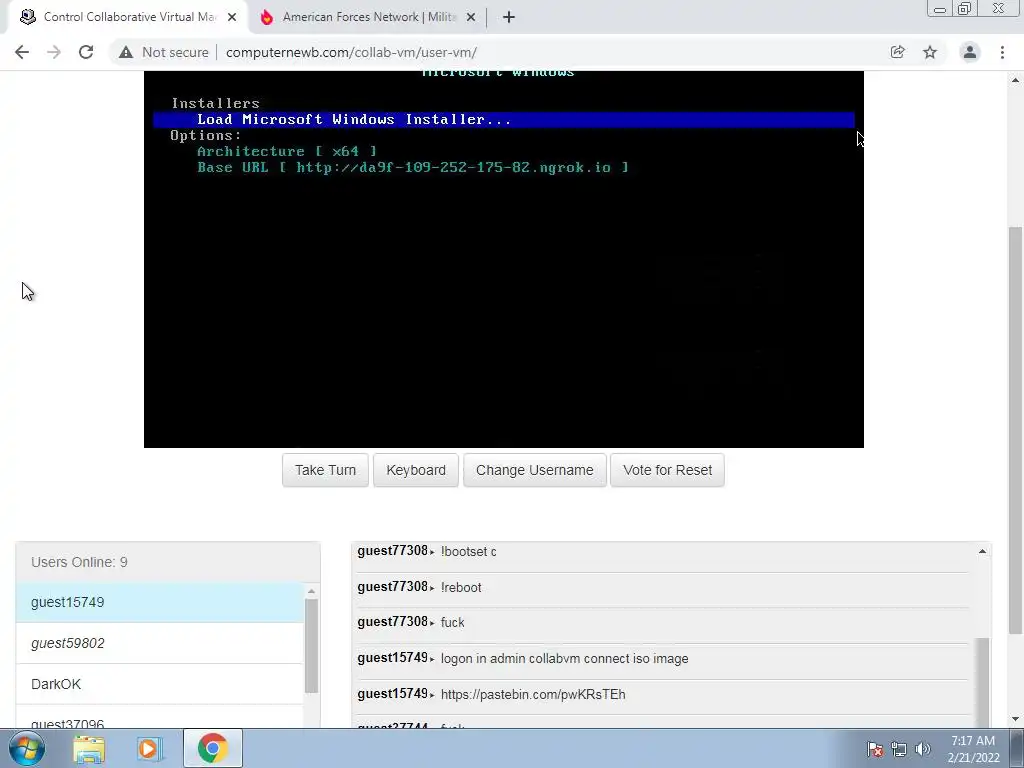Open the on-screen Keyboard button

(x=416, y=470)
